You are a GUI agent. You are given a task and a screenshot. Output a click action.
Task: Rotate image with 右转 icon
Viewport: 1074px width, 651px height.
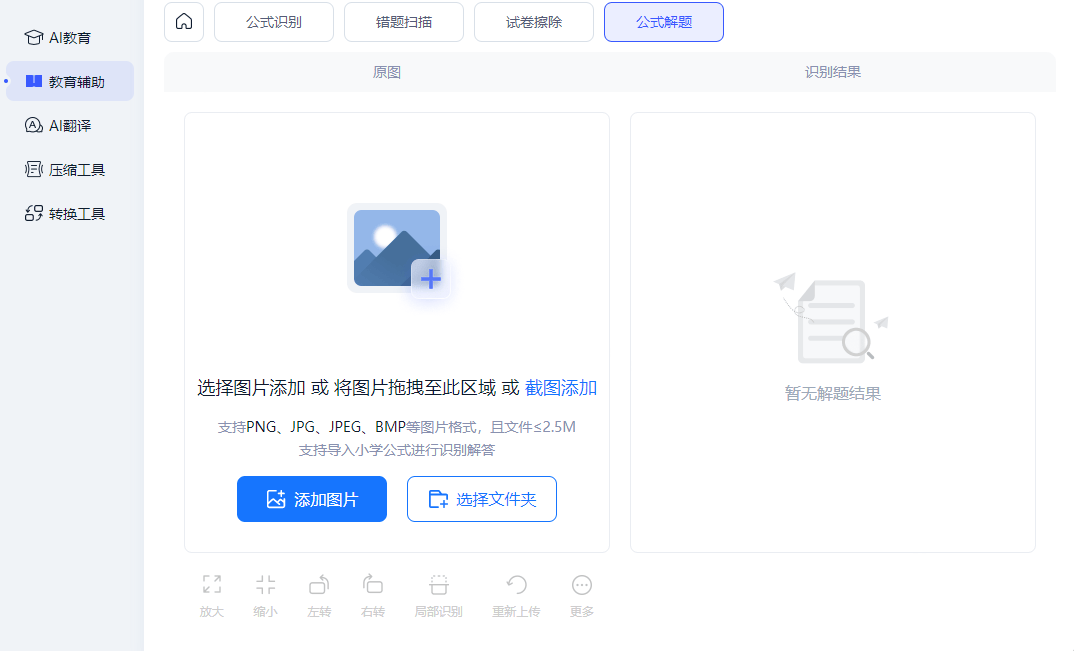click(373, 585)
